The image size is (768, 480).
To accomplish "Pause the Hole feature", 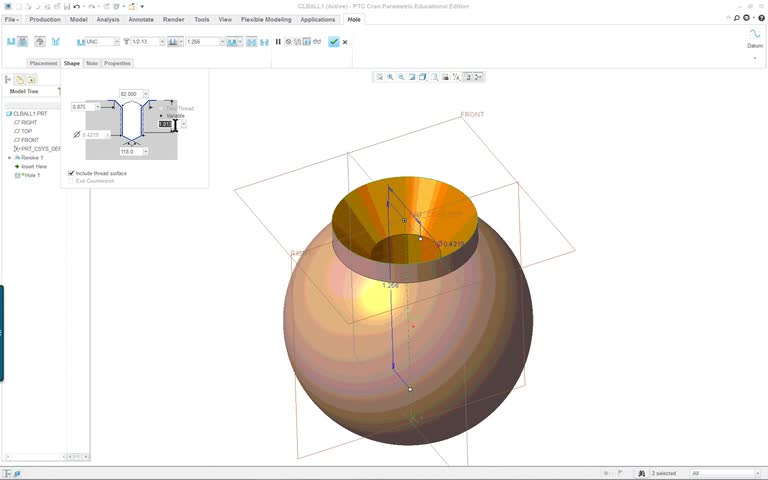I will [x=278, y=42].
